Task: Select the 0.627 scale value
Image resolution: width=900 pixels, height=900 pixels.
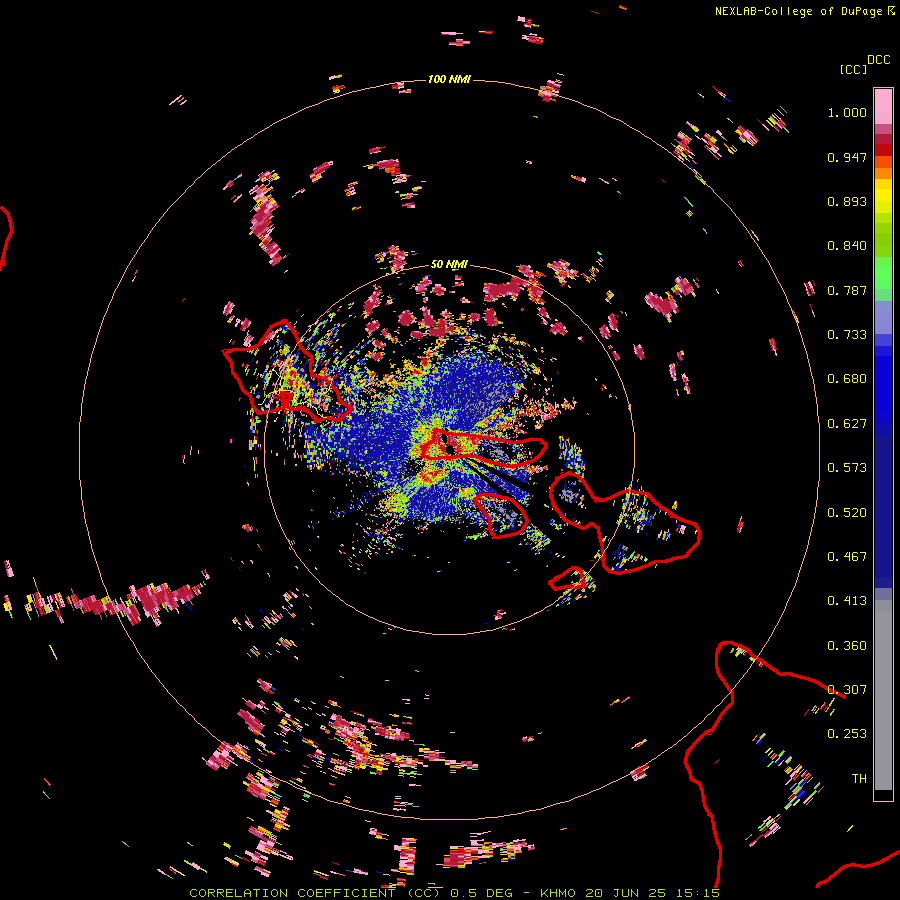Action: click(847, 424)
